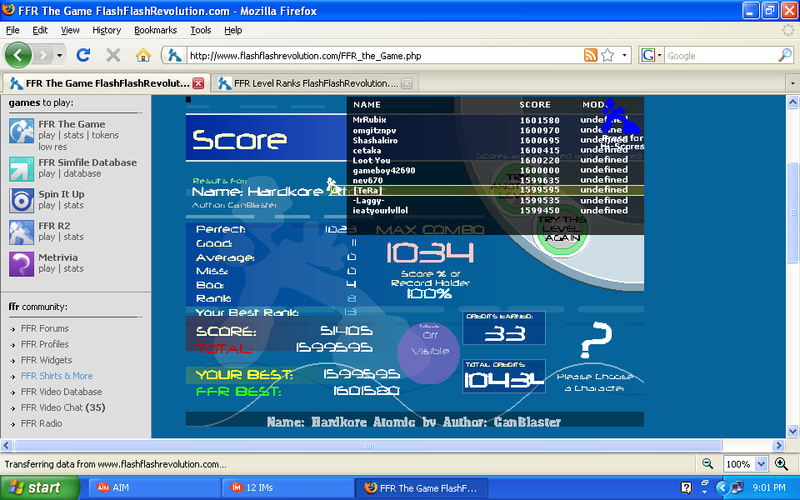Expand the search engine selector dropdown
Screen dimensions: 800x500
[x=652, y=55]
